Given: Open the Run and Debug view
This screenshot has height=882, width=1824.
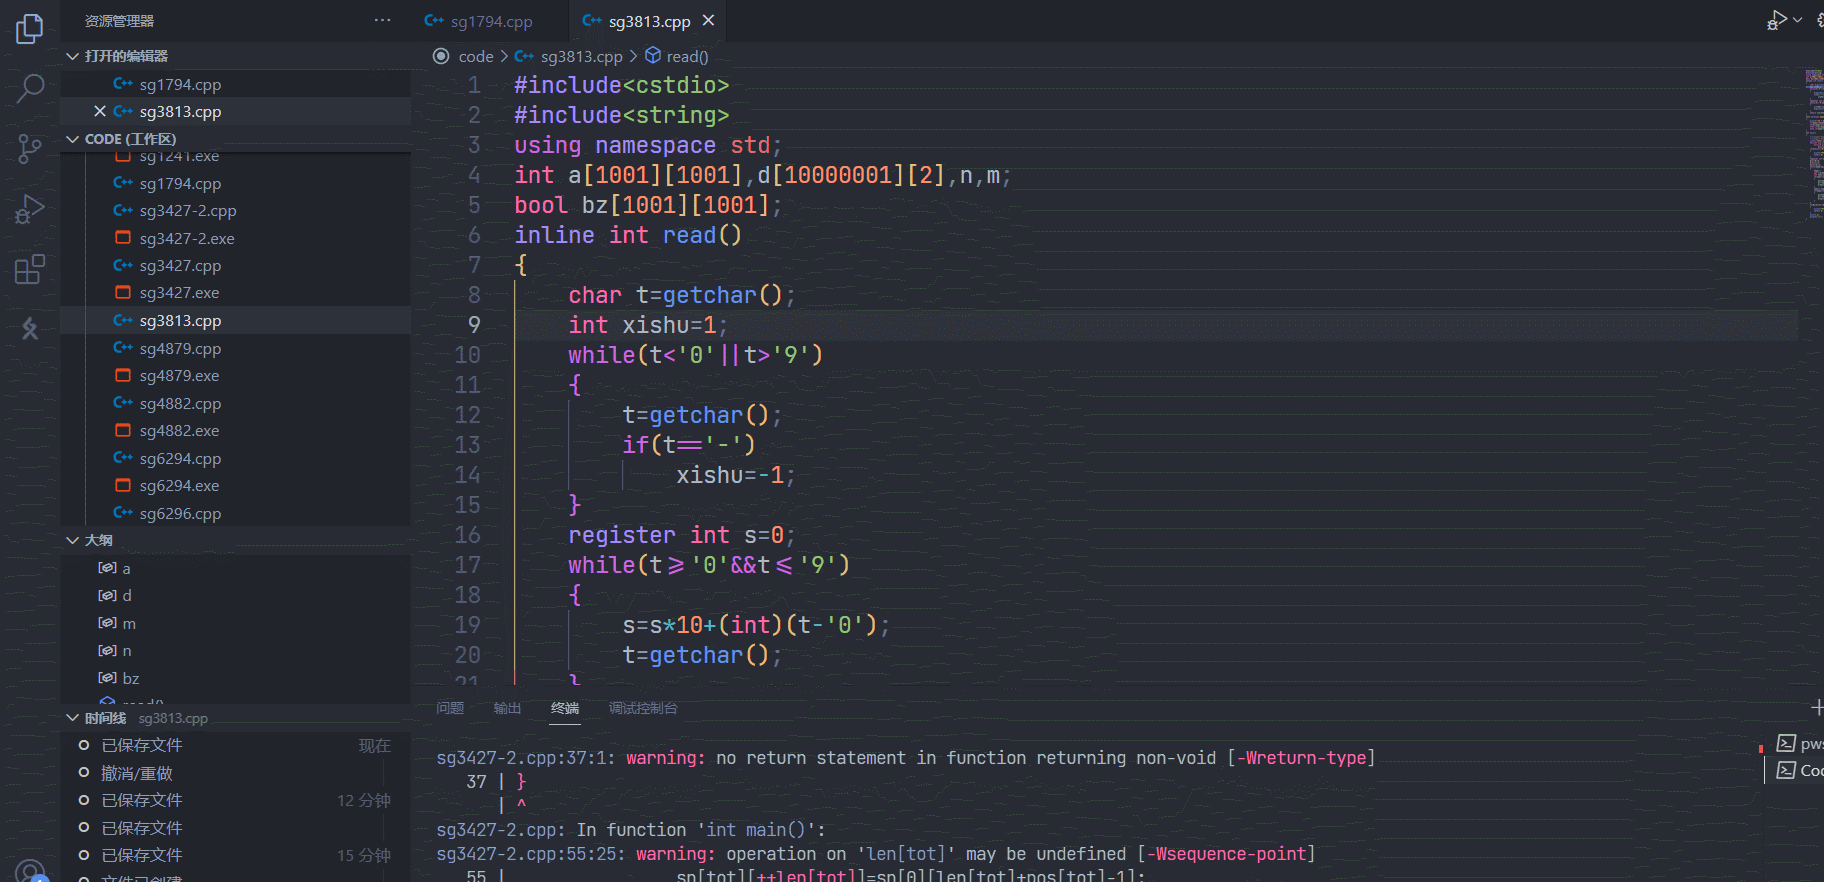Looking at the screenshot, I should [x=30, y=209].
